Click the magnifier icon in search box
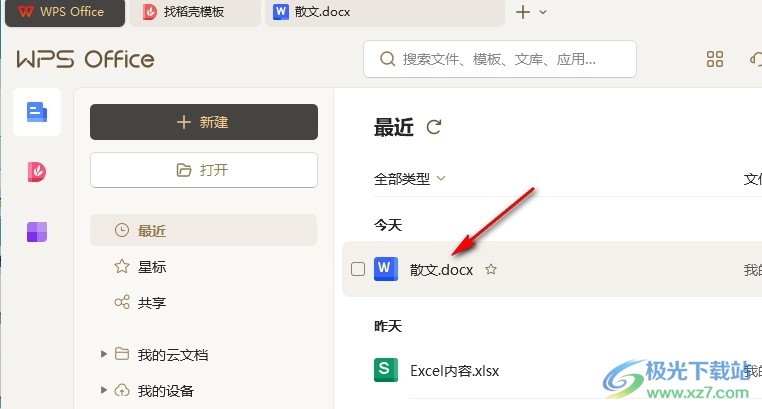Image resolution: width=762 pixels, height=409 pixels. [x=387, y=59]
